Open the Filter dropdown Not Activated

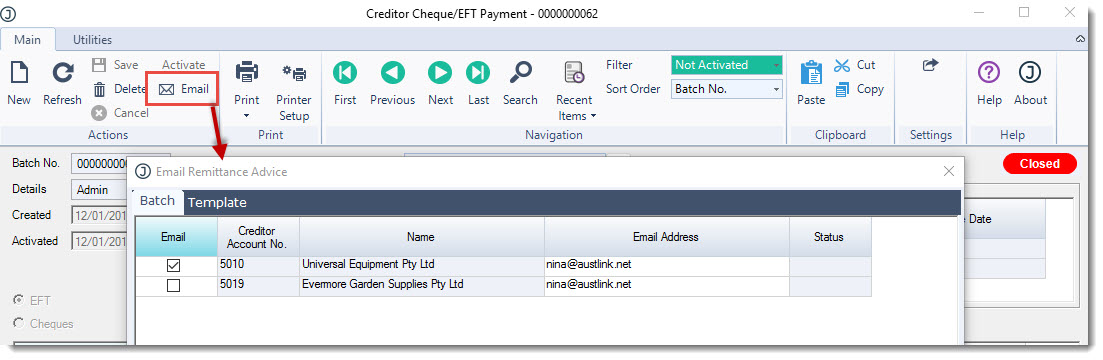(727, 65)
